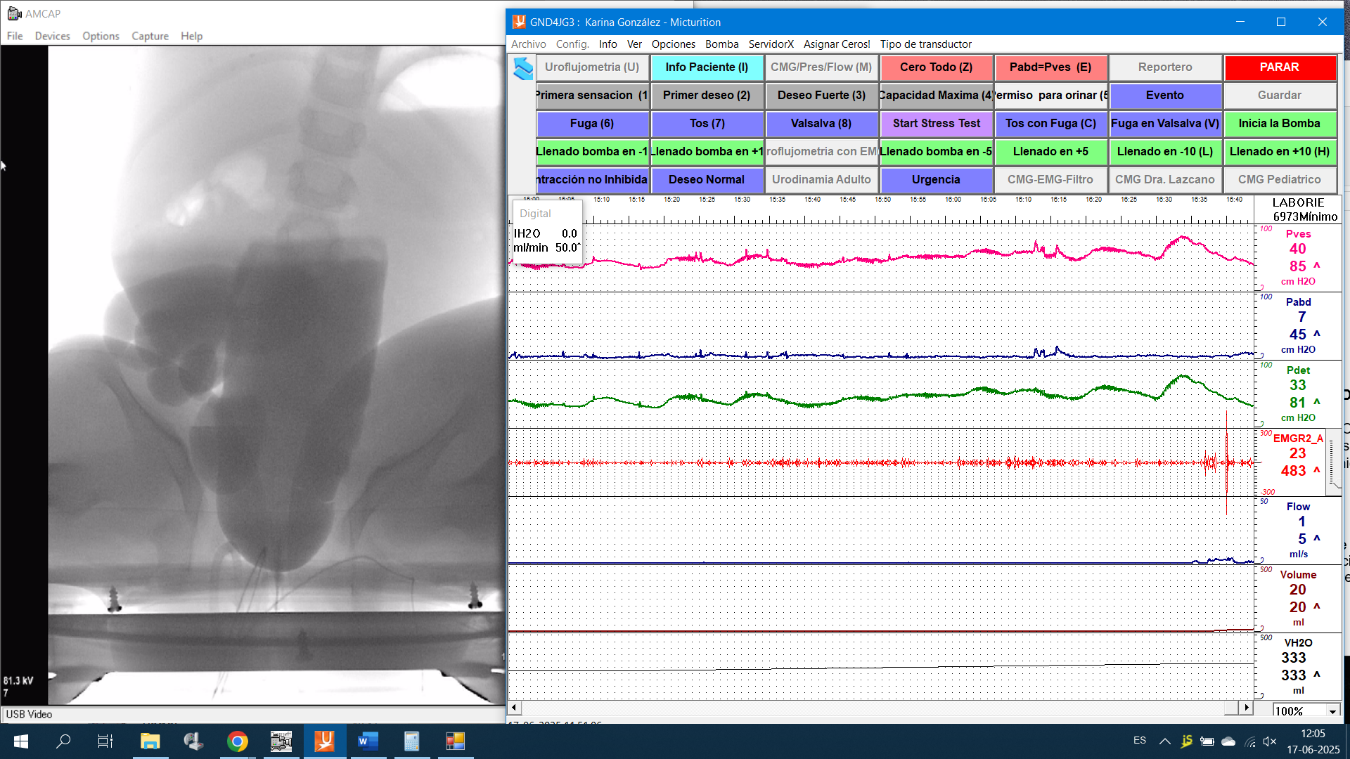Click the muted speaker volume tray icon

tap(1270, 741)
